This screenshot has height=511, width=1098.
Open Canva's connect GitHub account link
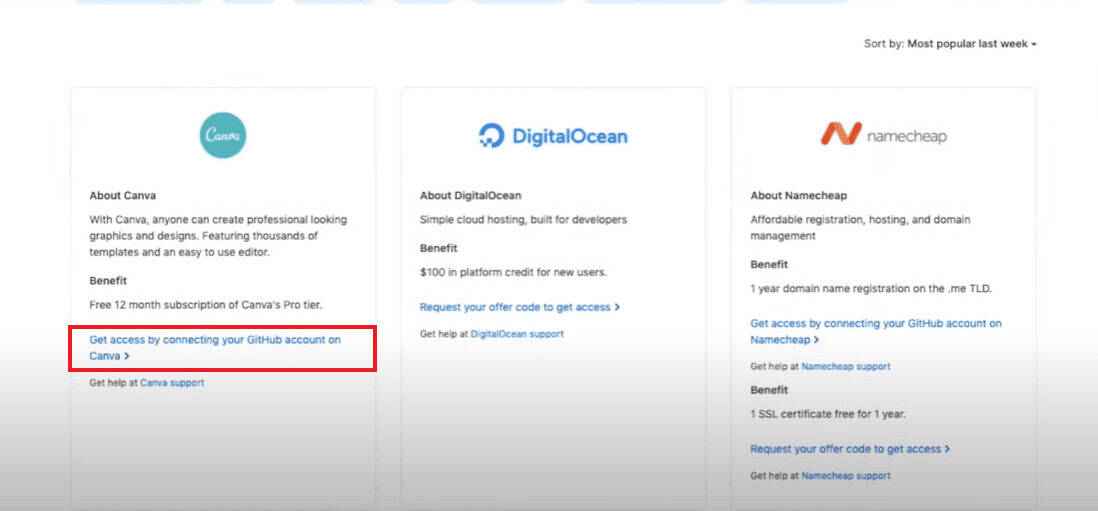[x=215, y=348]
